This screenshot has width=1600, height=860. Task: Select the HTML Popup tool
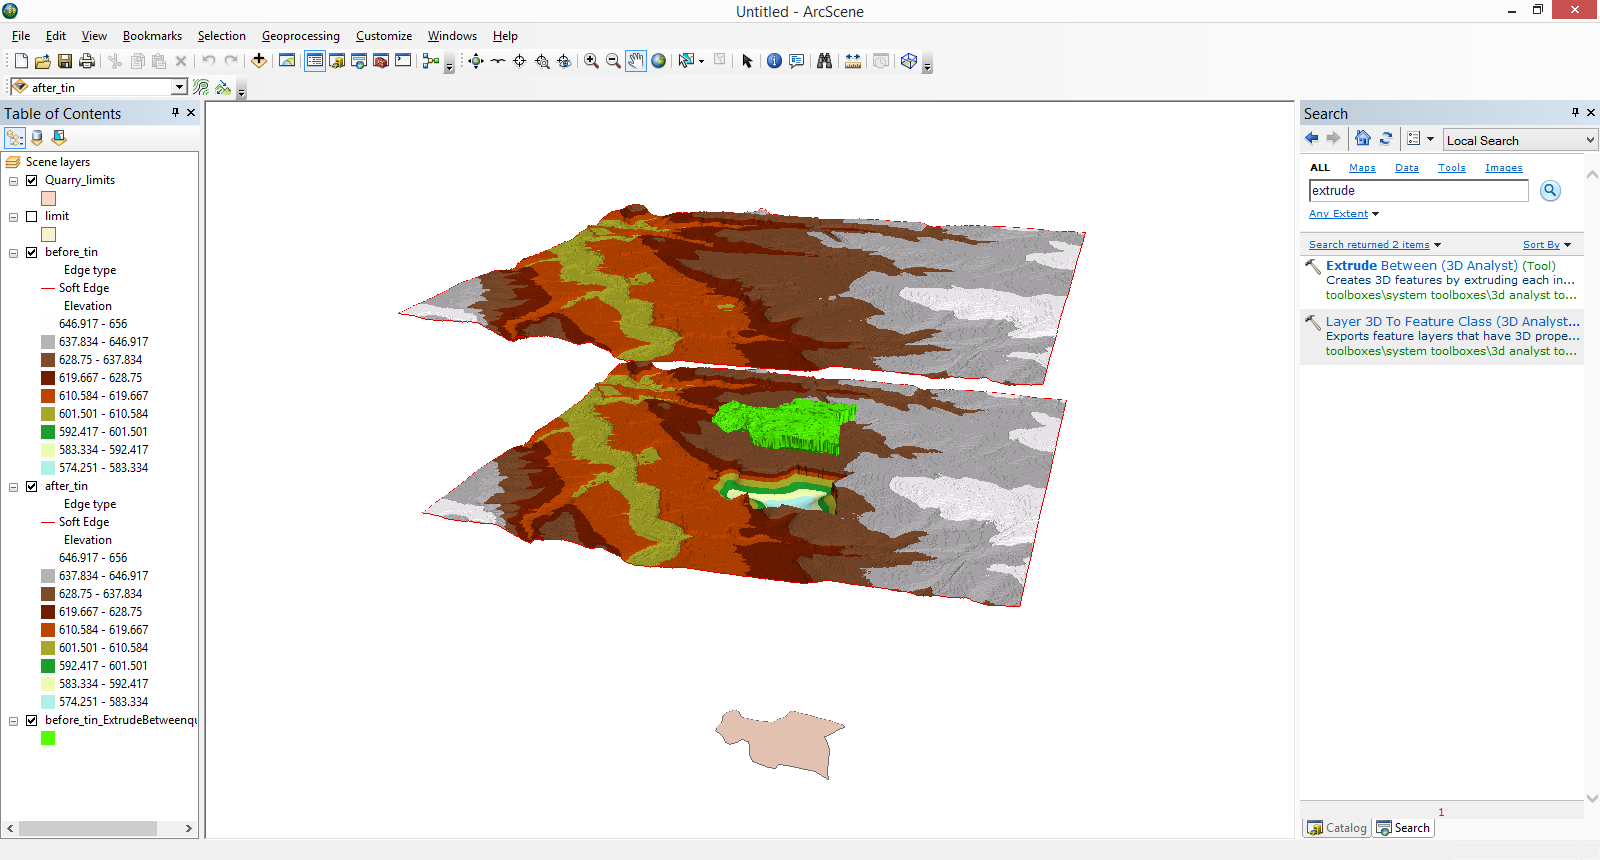797,61
